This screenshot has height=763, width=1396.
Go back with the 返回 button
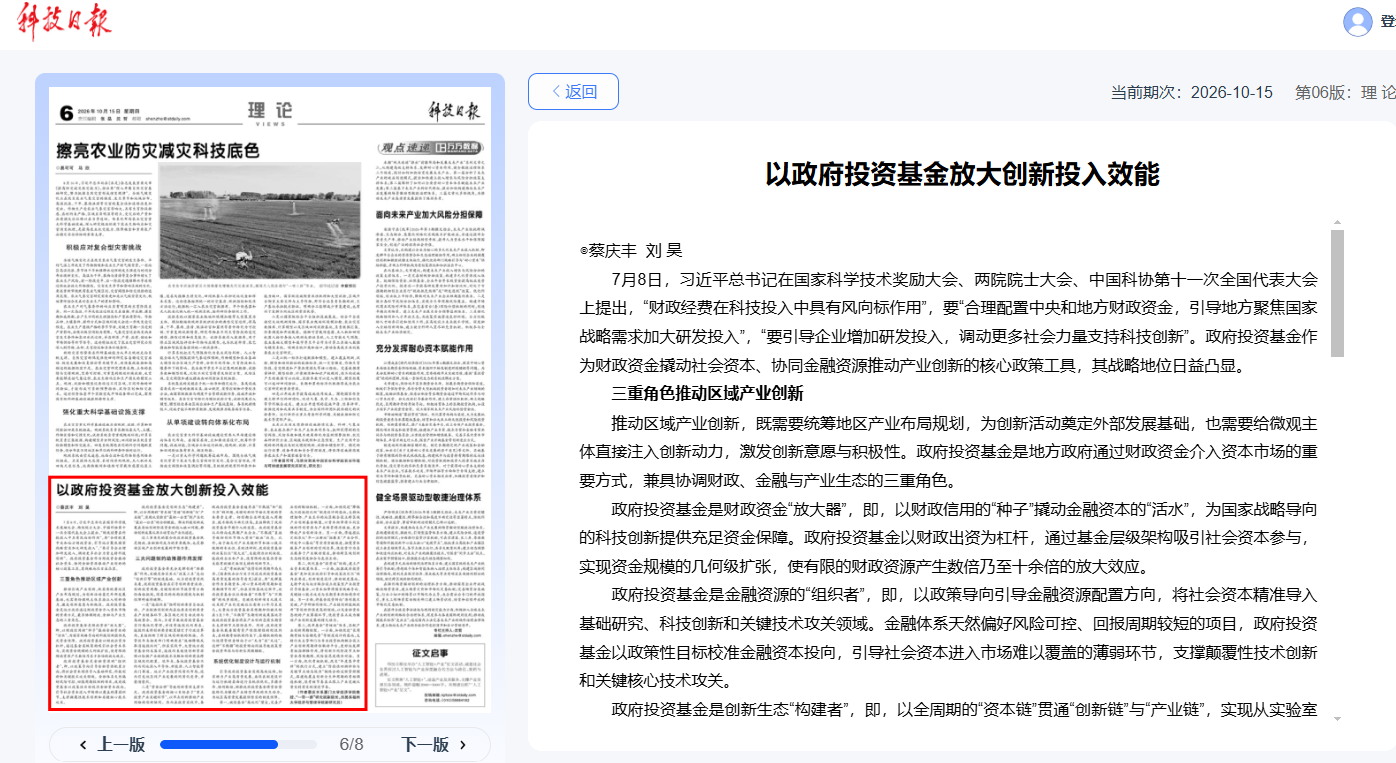pos(573,91)
